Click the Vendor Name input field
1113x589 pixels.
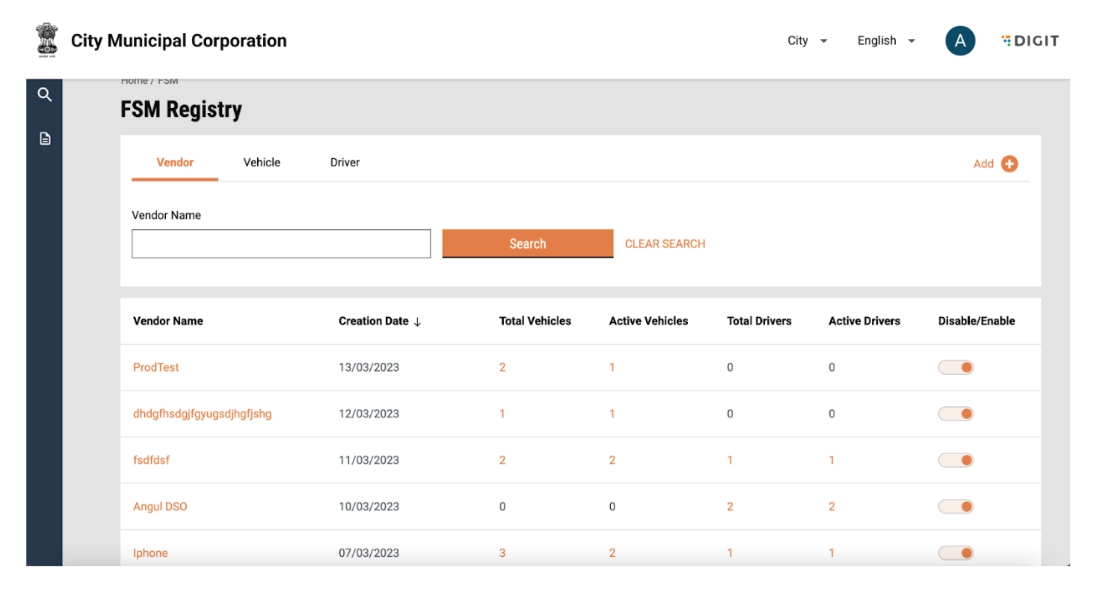point(281,244)
